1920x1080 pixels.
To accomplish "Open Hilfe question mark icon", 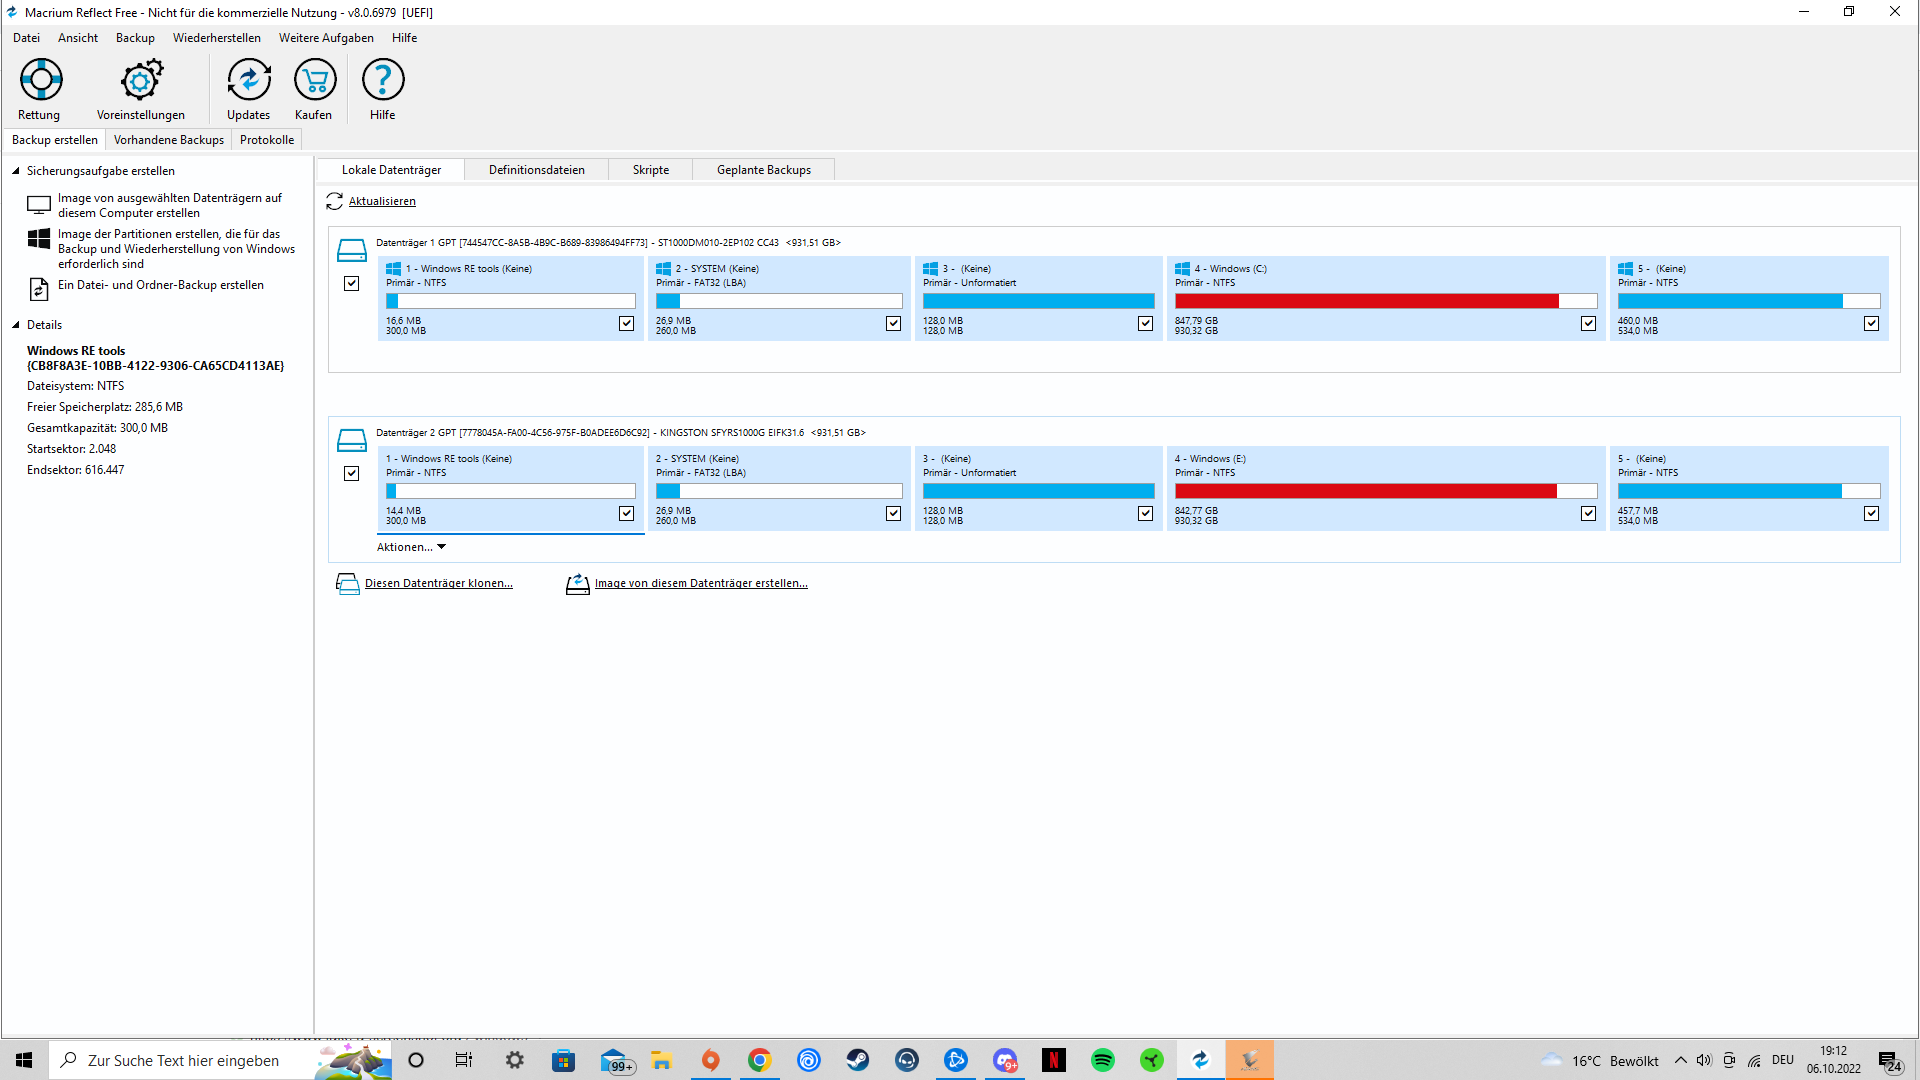I will point(382,80).
